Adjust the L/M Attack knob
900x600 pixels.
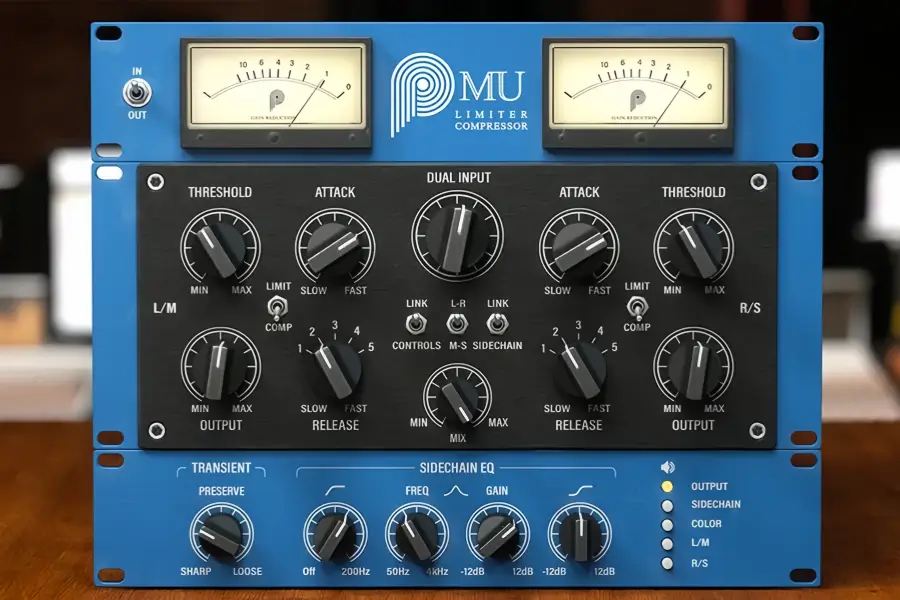pyautogui.click(x=335, y=247)
